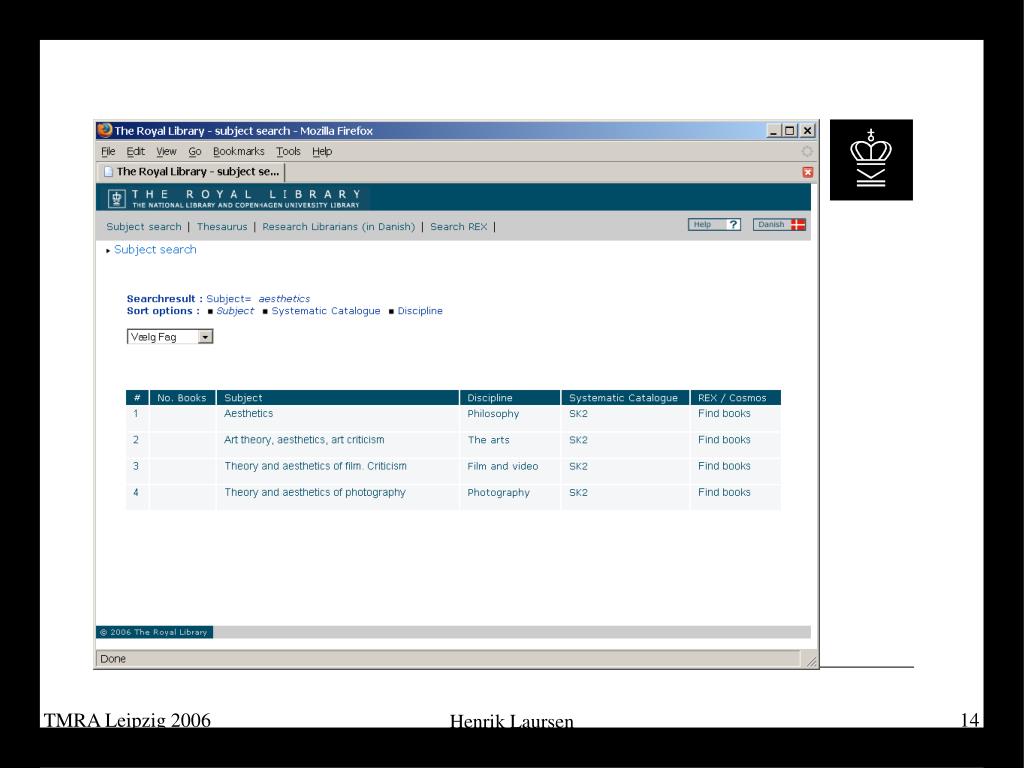This screenshot has height=768, width=1024.
Task: Click the Philosophy discipline link
Action: pos(493,414)
